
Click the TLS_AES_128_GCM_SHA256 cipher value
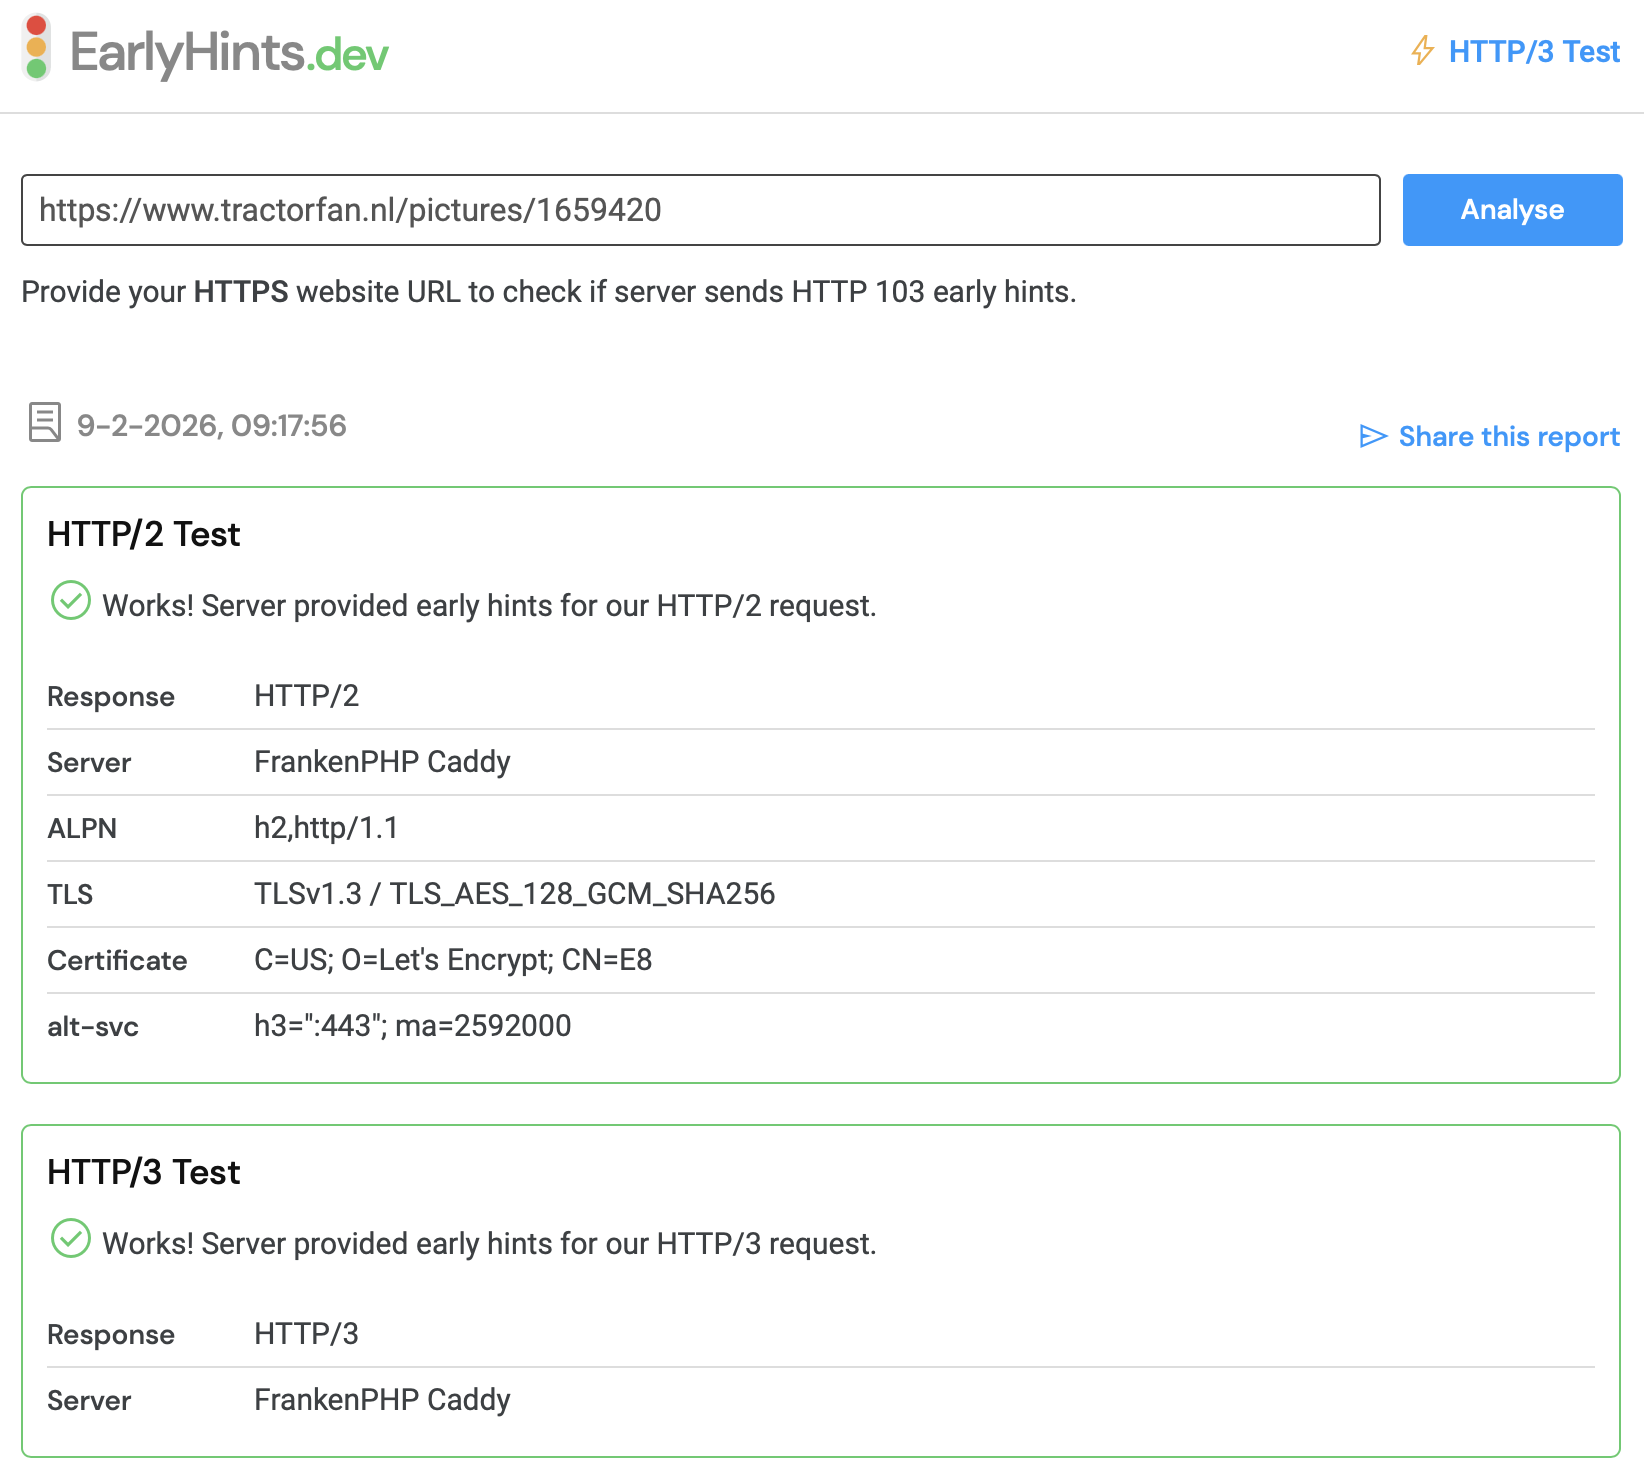tap(582, 894)
